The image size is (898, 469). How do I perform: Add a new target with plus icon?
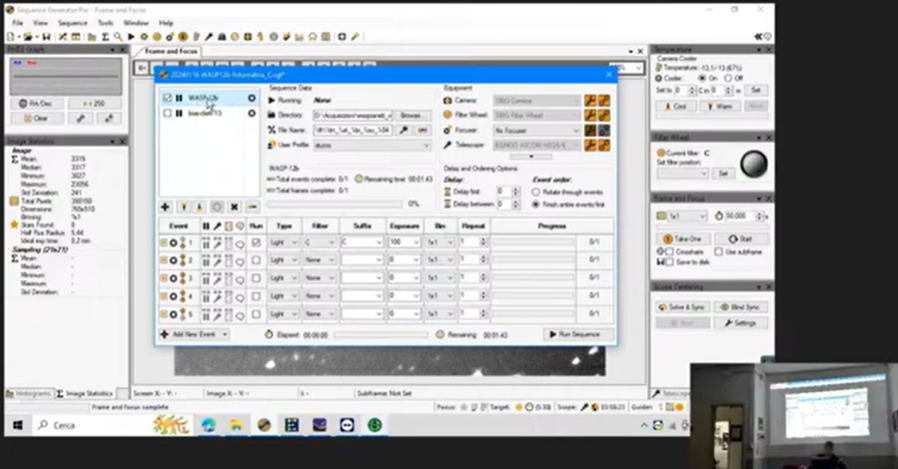165,207
